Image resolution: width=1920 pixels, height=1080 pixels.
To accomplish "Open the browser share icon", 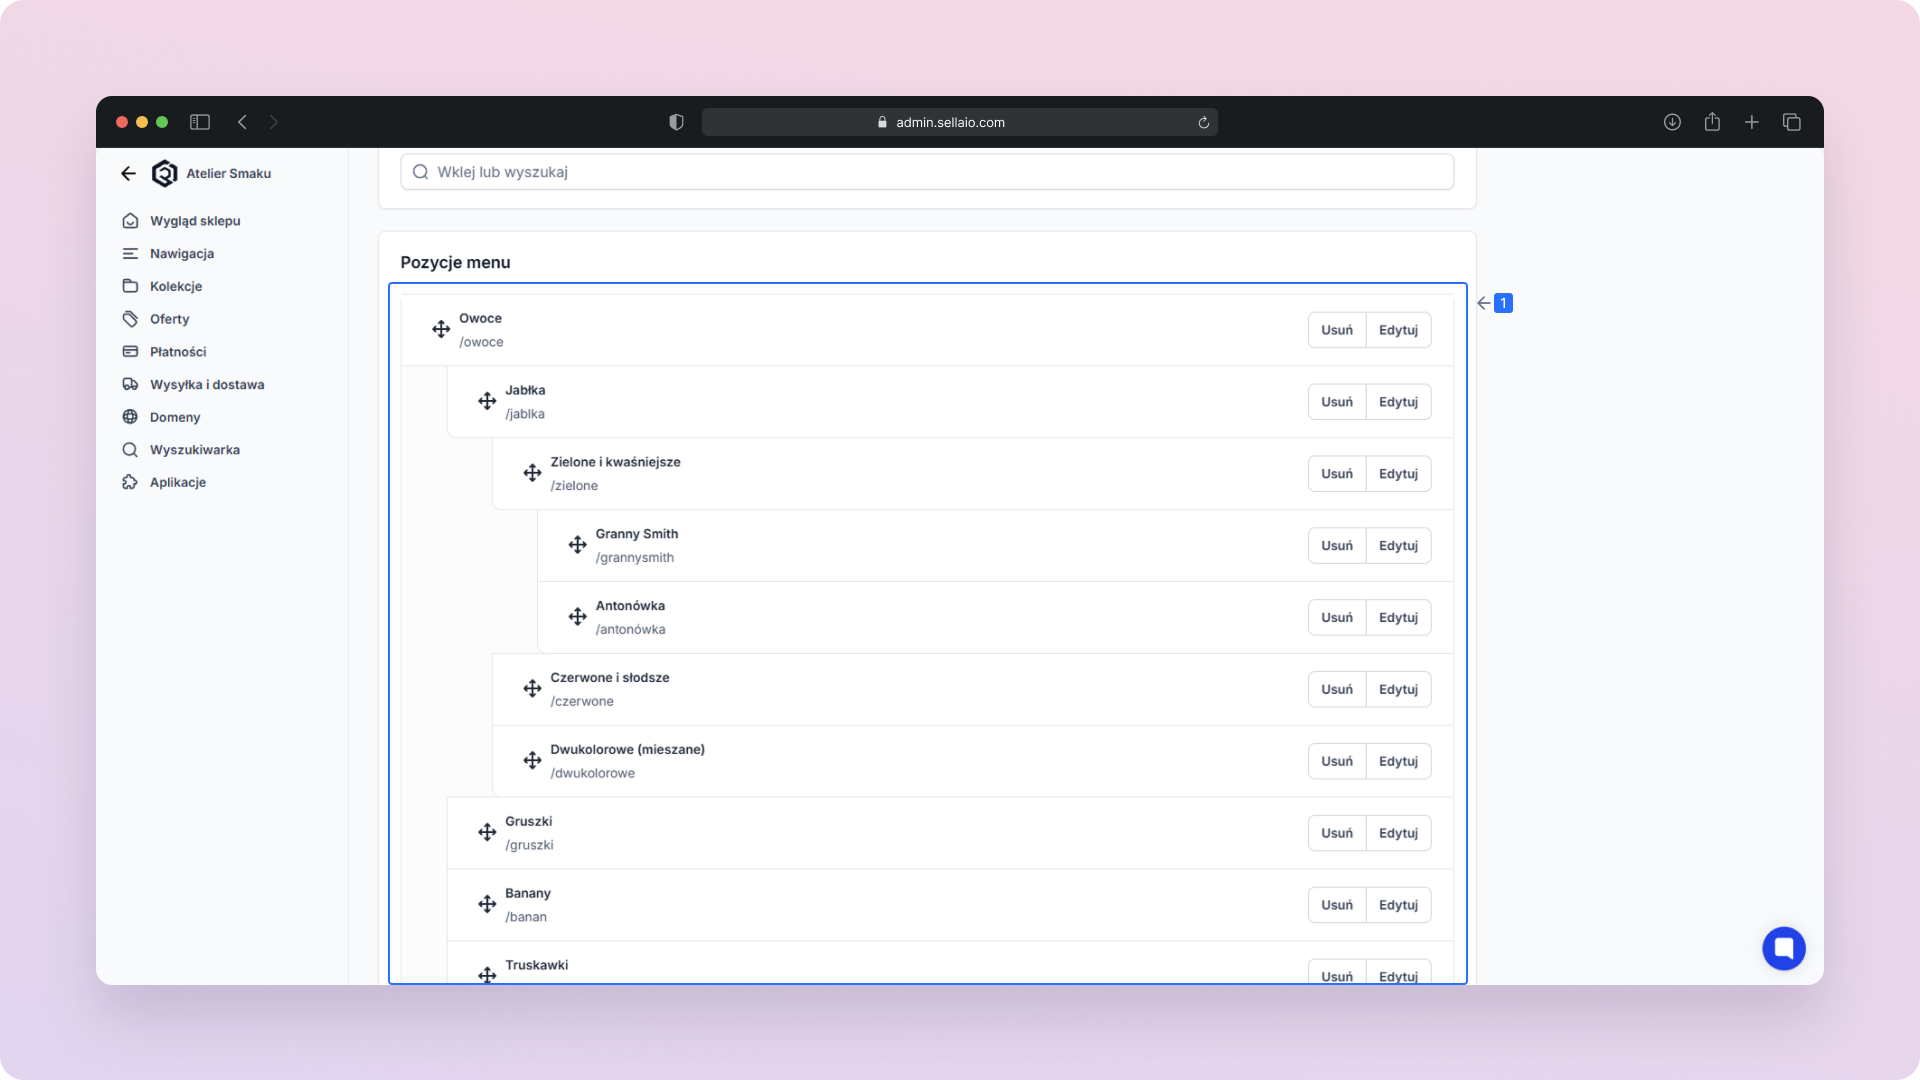I will 1712,122.
